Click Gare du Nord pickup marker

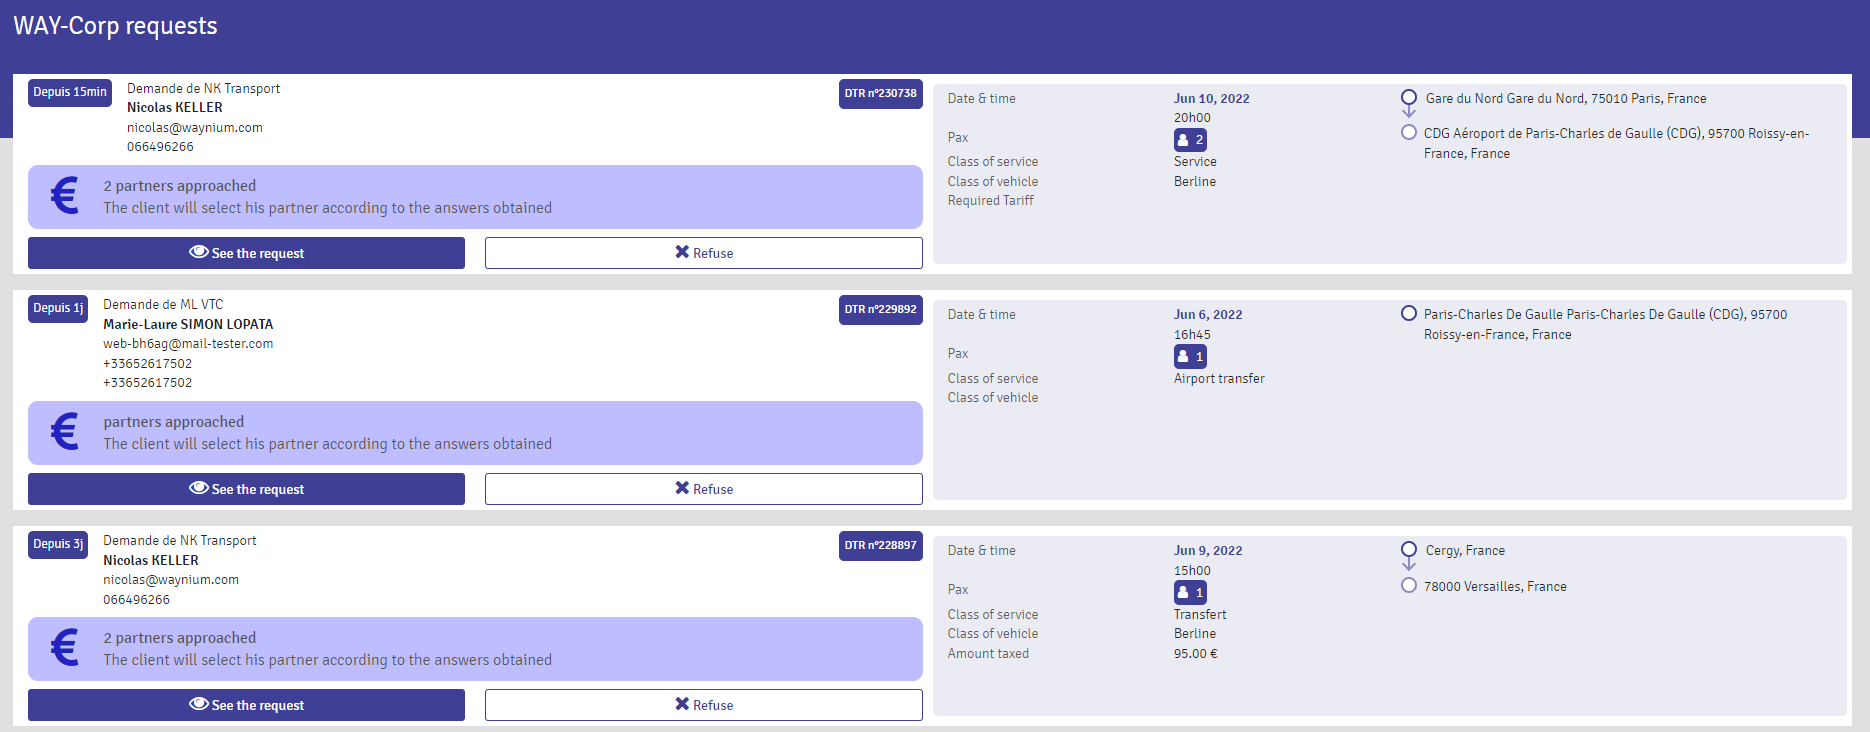pos(1409,98)
